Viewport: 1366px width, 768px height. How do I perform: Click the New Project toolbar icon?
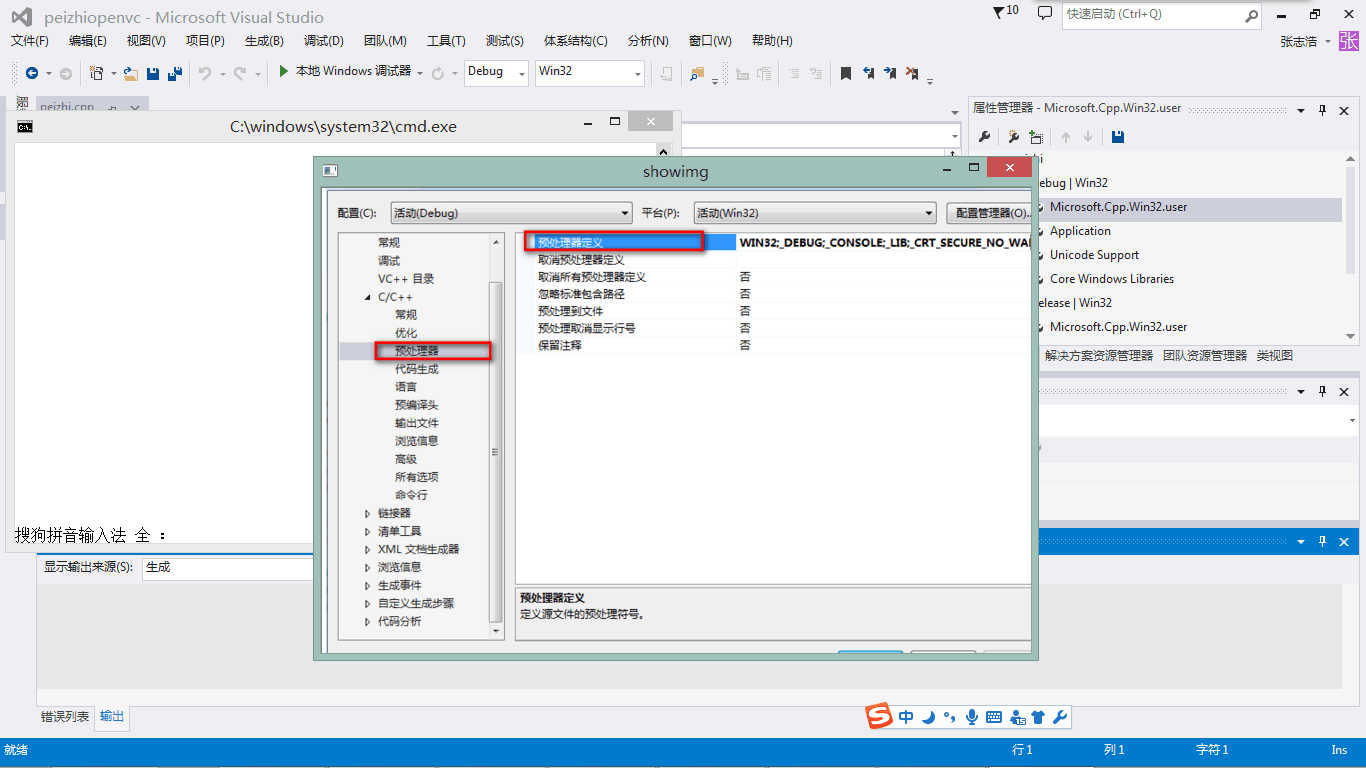pos(97,73)
